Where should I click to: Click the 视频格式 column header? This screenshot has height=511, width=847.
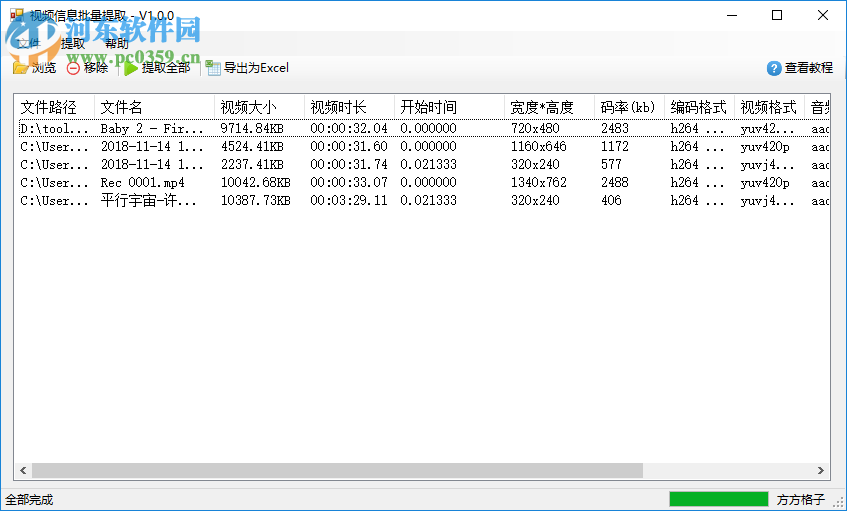click(770, 107)
